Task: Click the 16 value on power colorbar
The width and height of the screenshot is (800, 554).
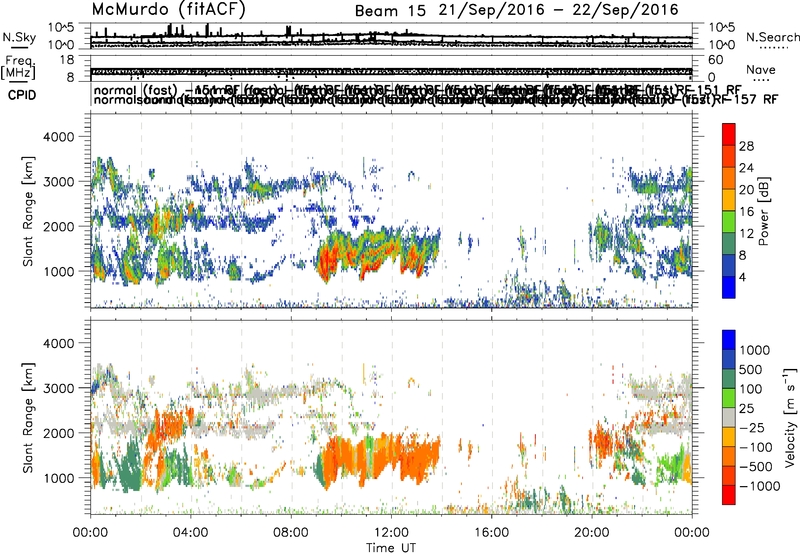Action: (x=746, y=212)
